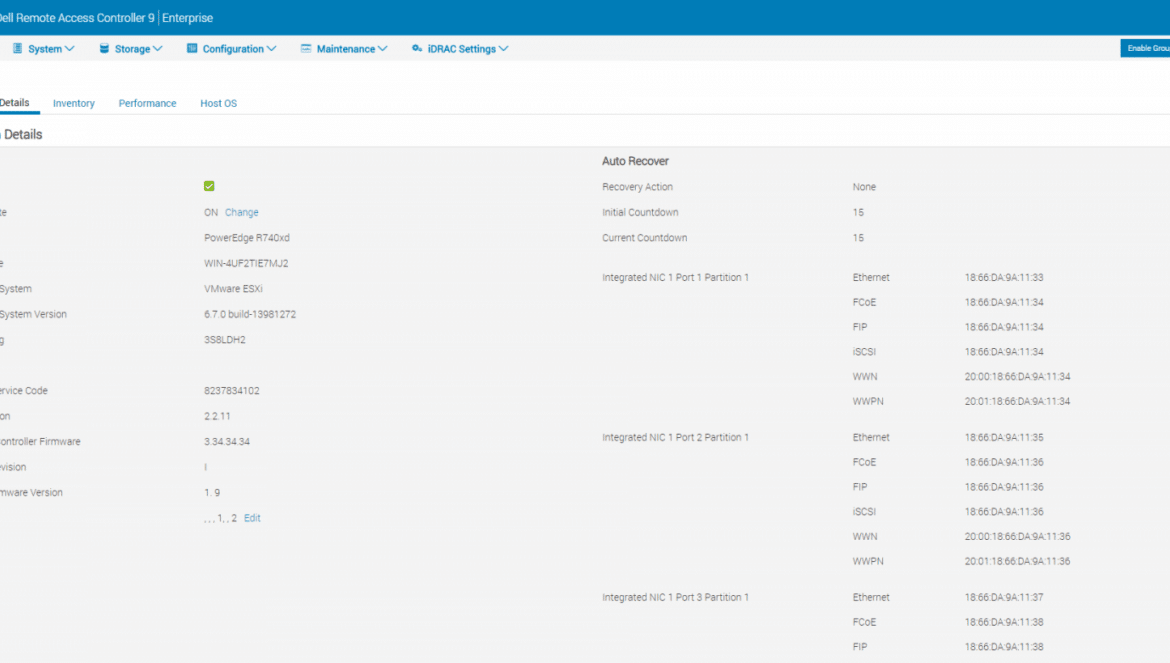
Task: Click the Change power state link
Action: 242,213
